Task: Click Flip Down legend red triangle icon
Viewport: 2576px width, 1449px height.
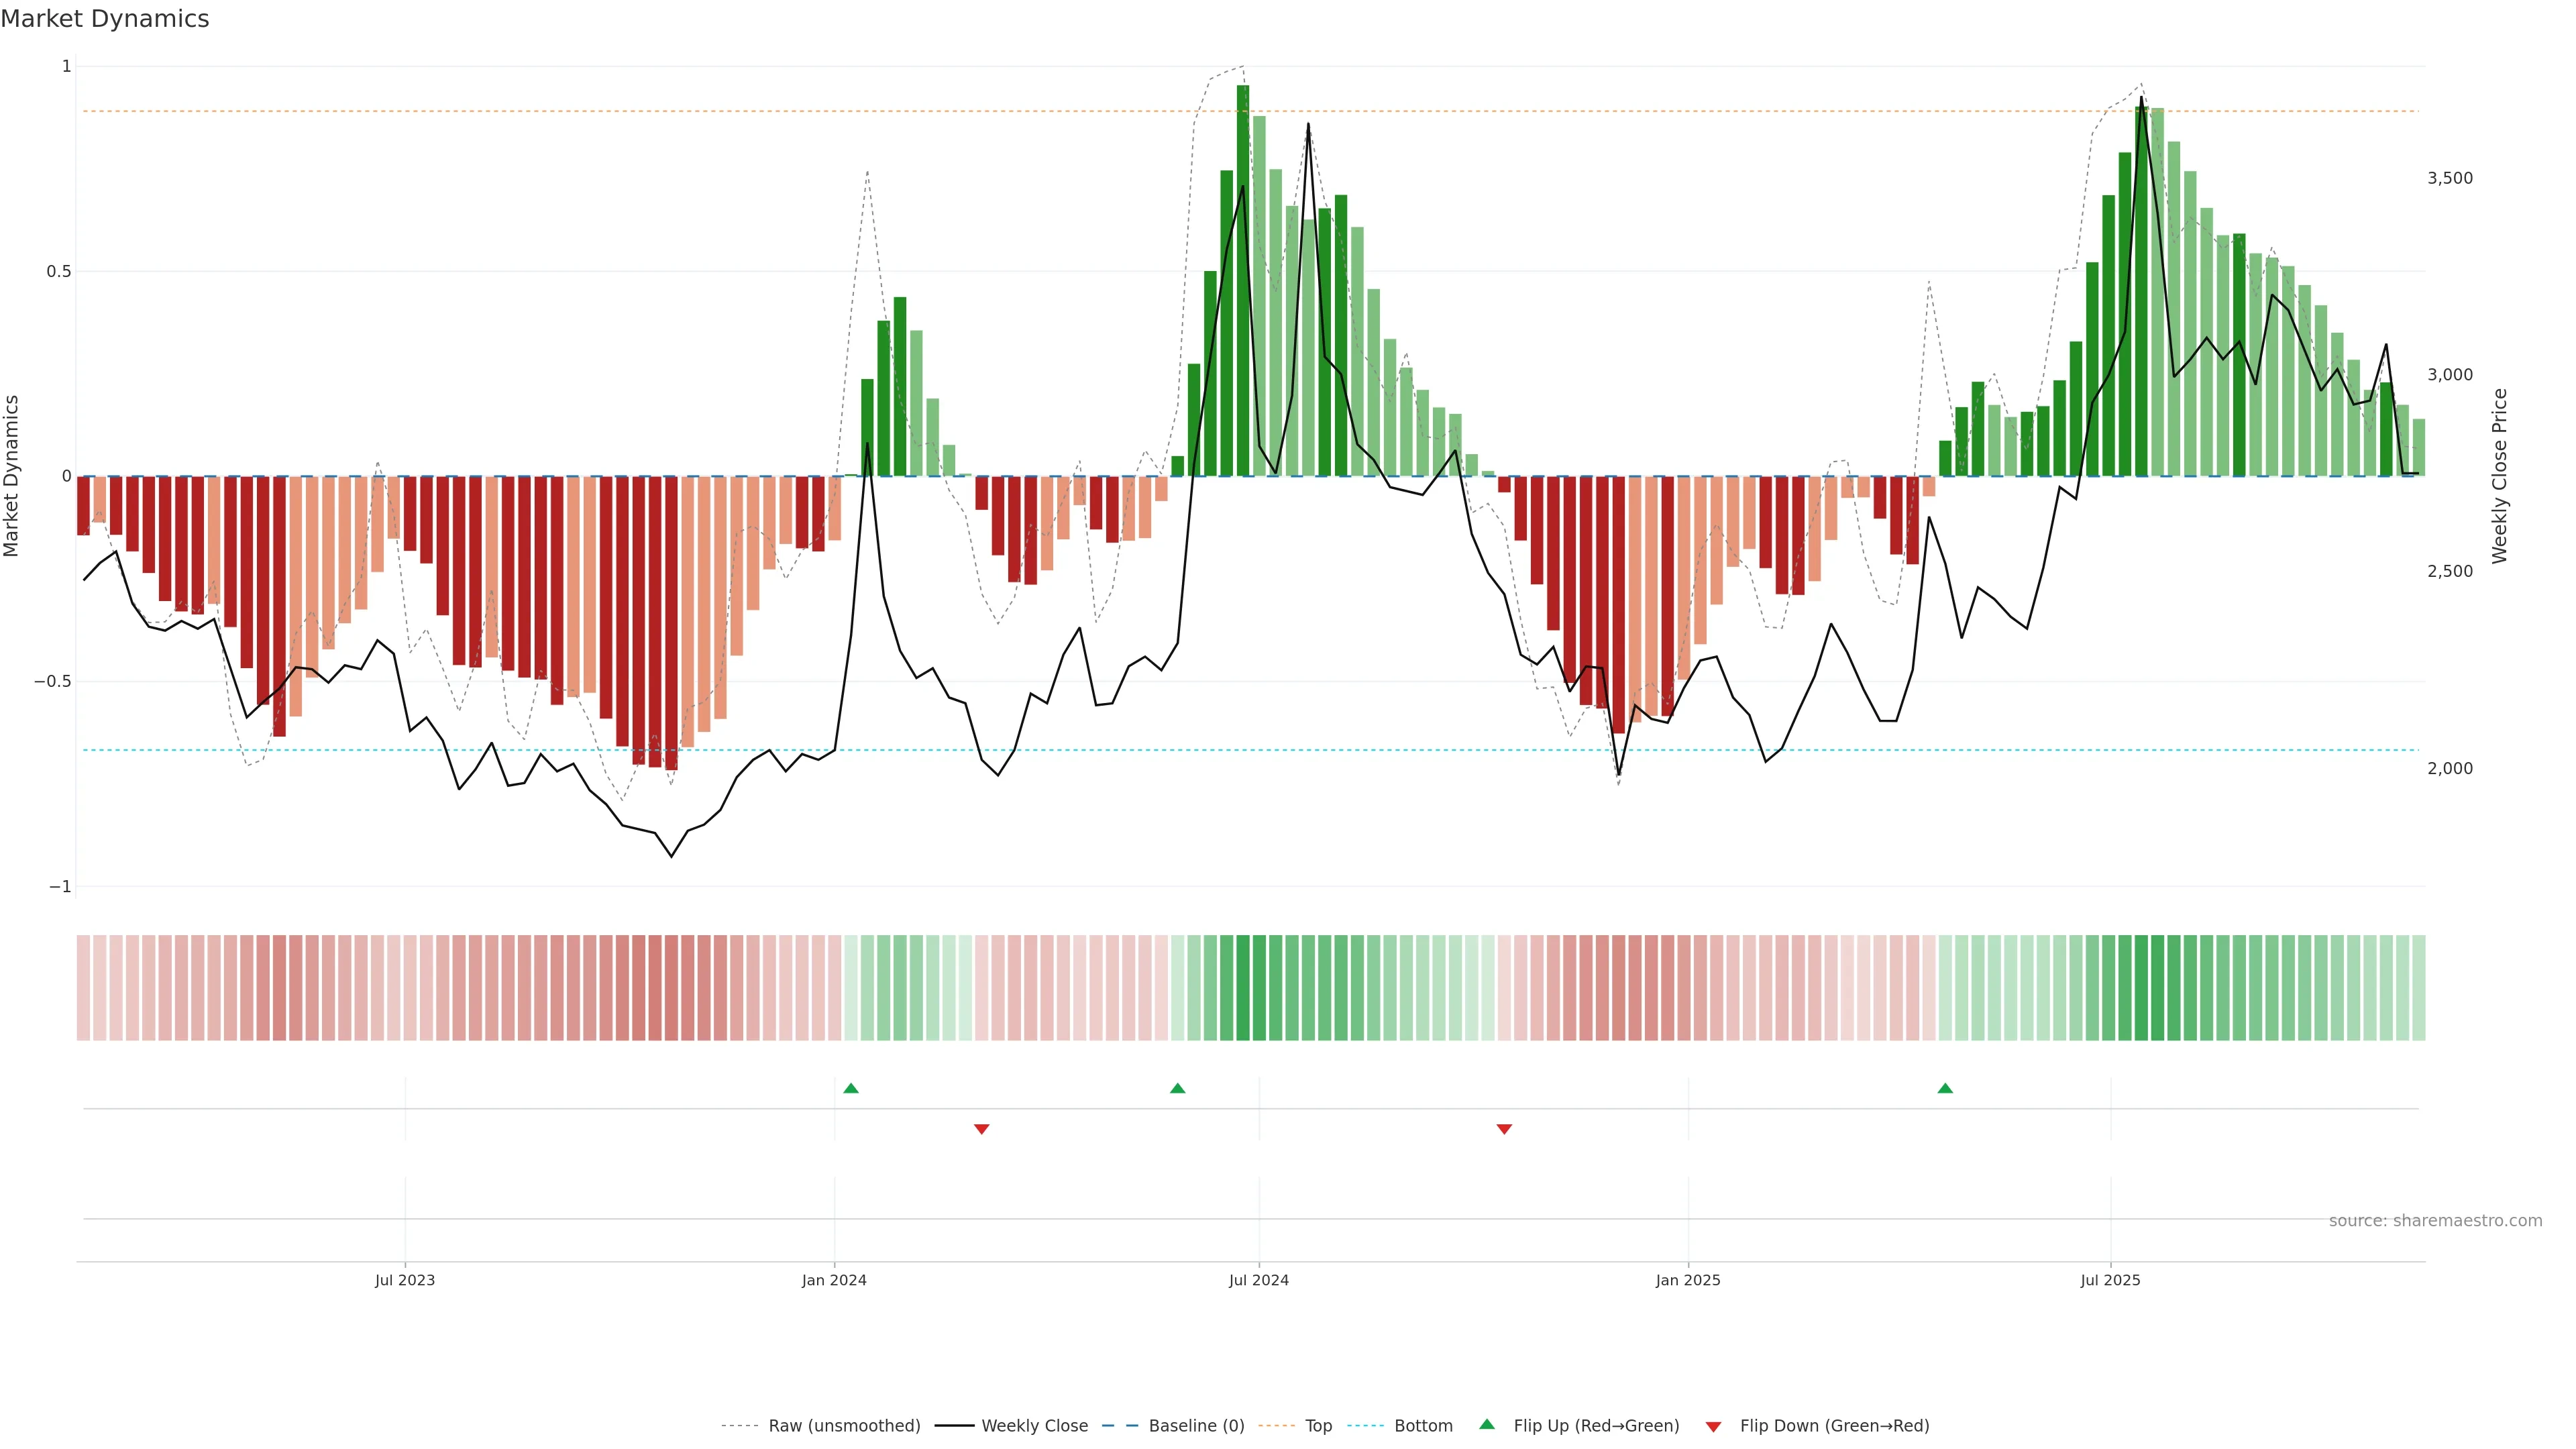Action: point(1713,1426)
